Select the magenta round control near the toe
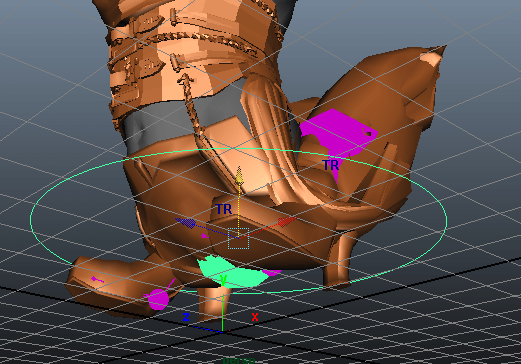 [158, 299]
